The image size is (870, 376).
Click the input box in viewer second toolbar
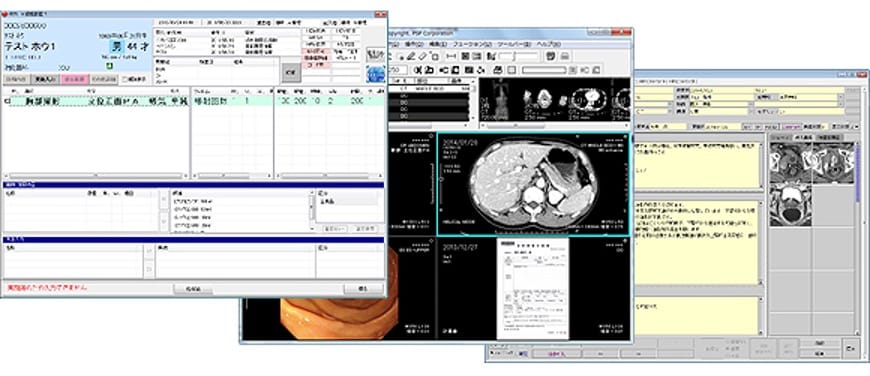(398, 70)
